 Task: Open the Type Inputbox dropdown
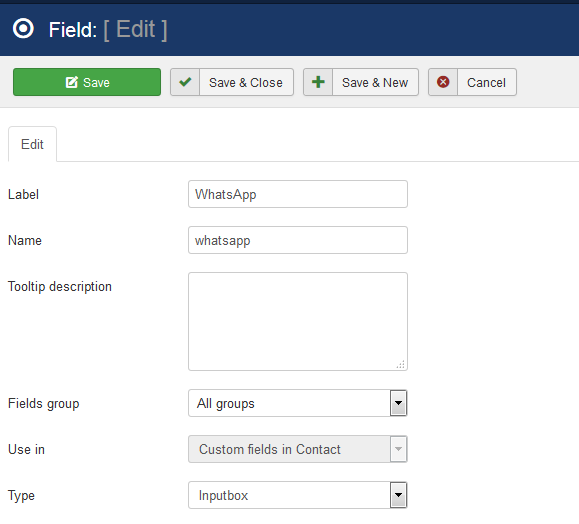pyautogui.click(x=298, y=495)
